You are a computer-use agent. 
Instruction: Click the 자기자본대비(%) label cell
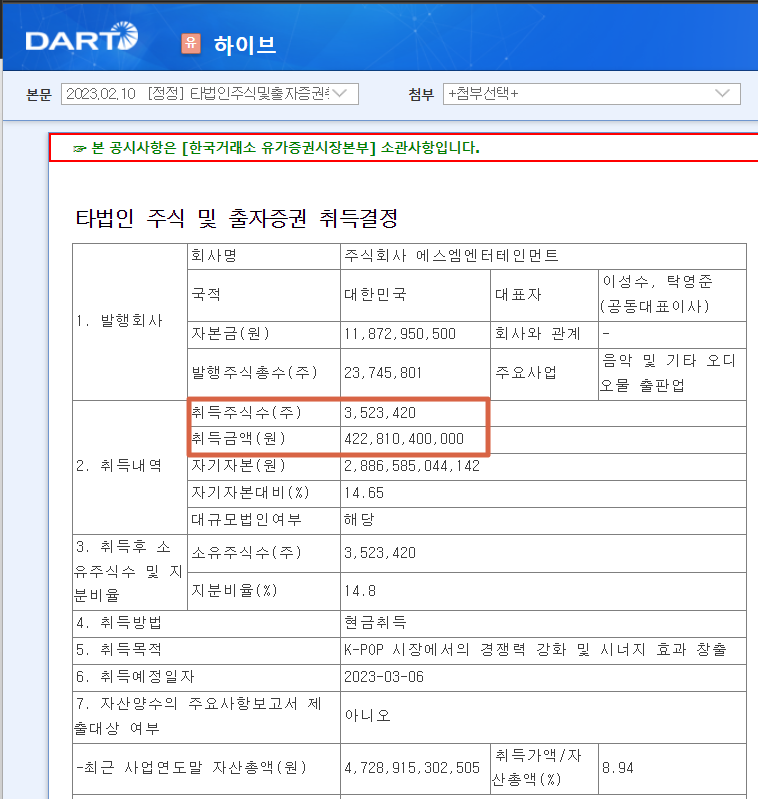(x=263, y=493)
